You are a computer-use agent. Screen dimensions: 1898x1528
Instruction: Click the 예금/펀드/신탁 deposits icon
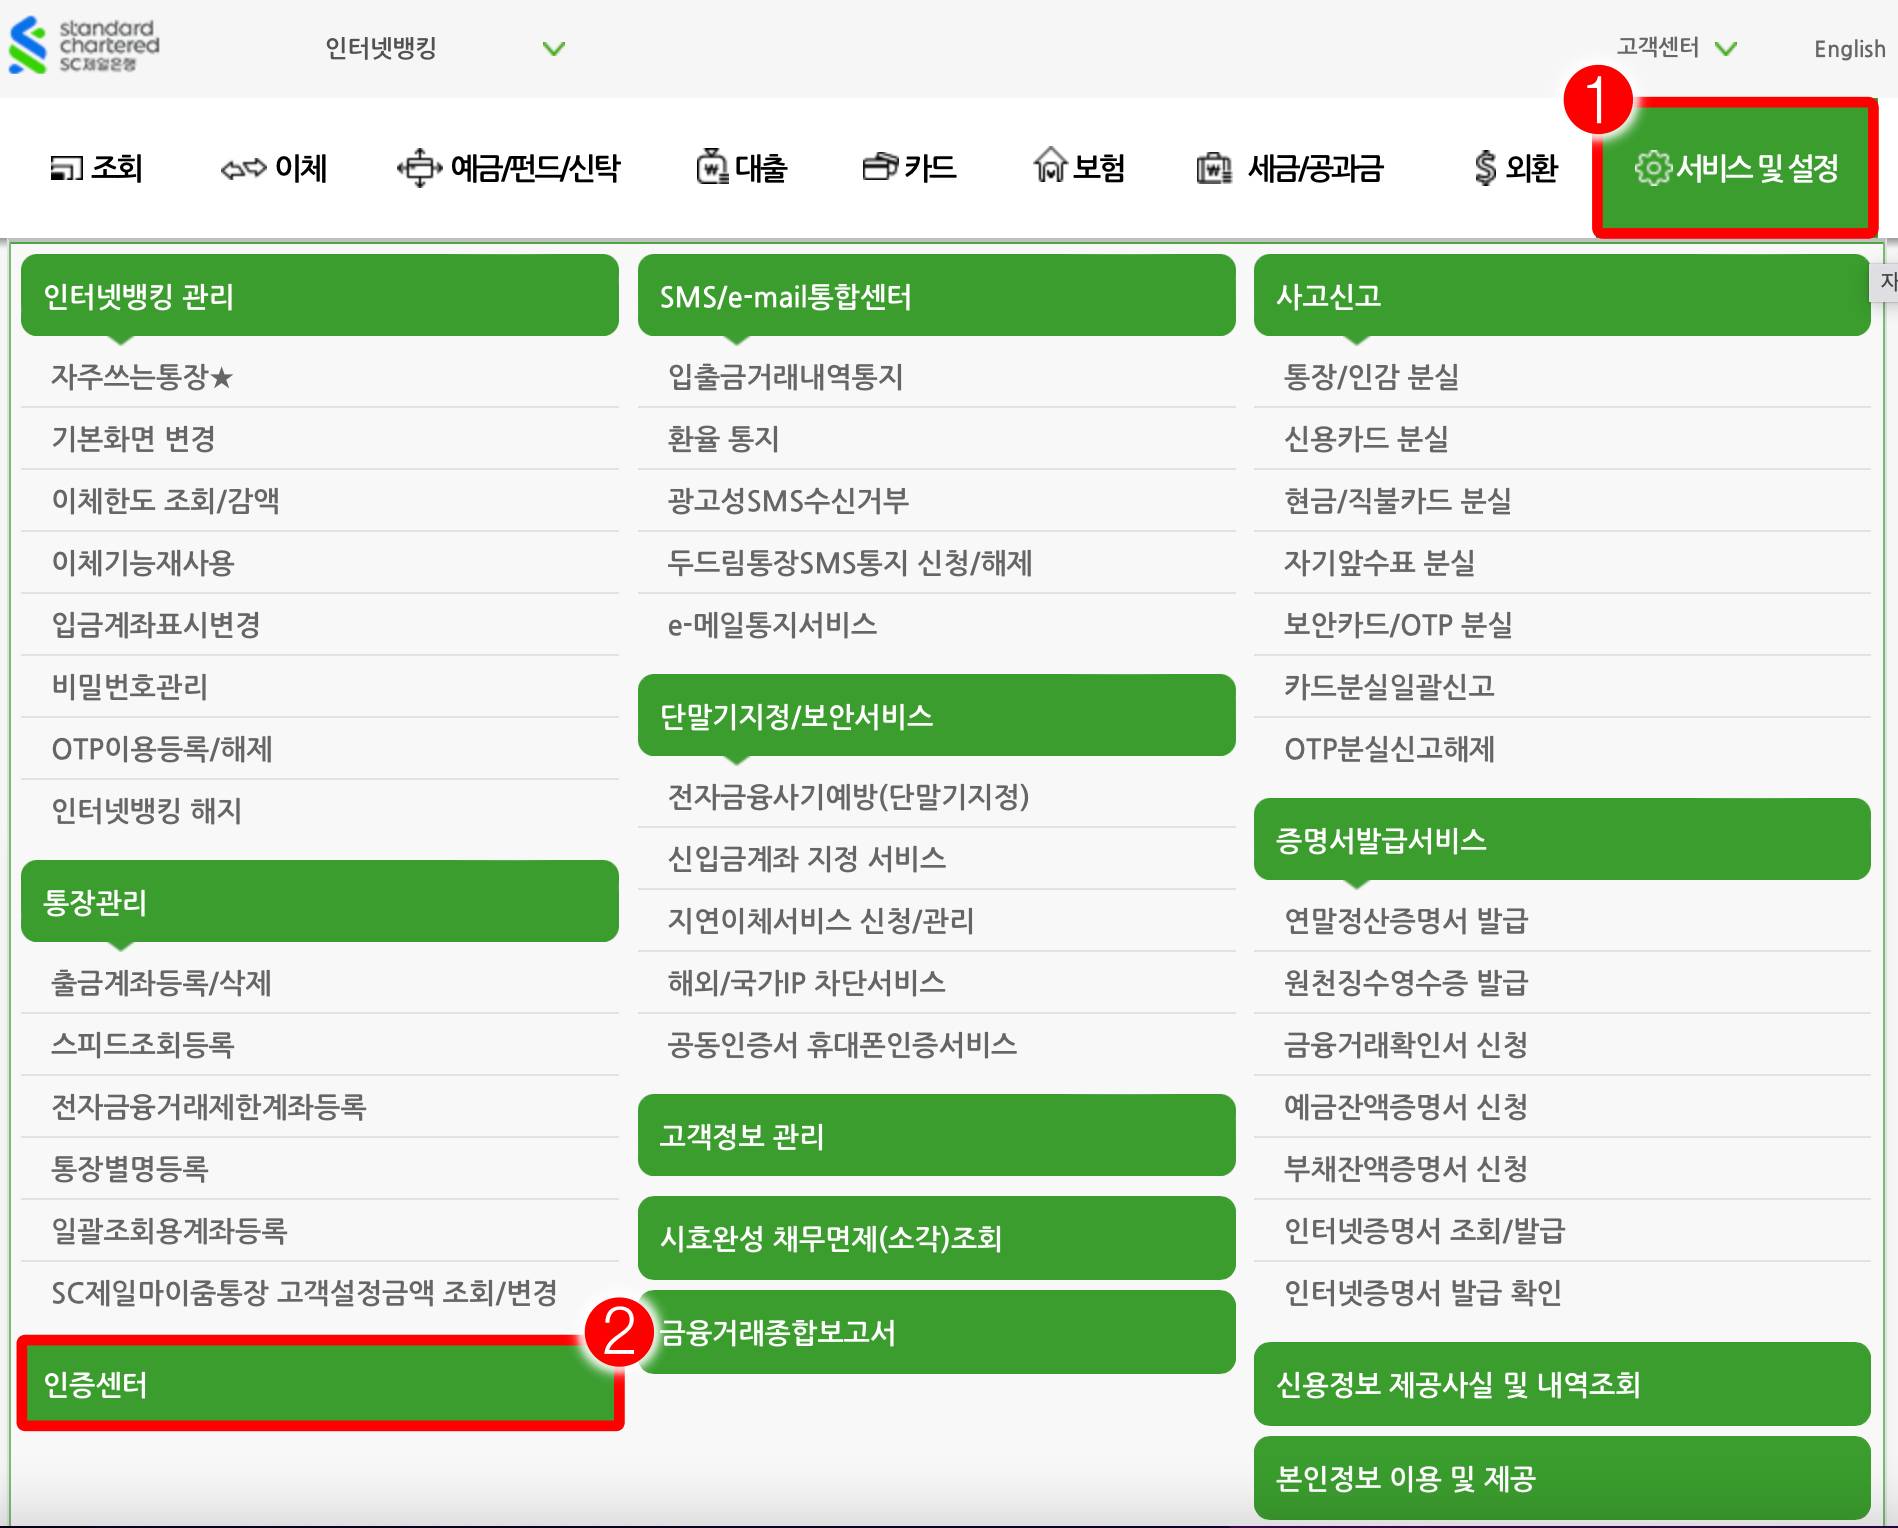[x=418, y=168]
